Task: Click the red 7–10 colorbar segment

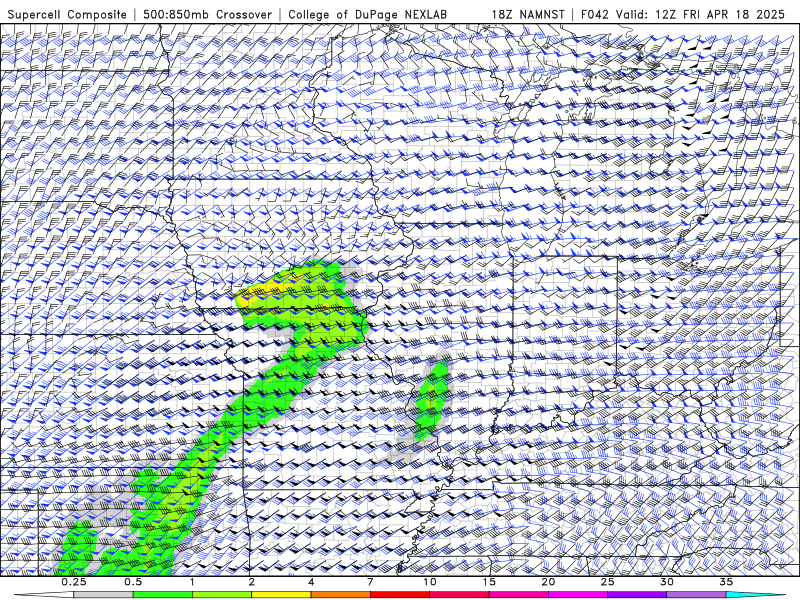Action: click(399, 595)
